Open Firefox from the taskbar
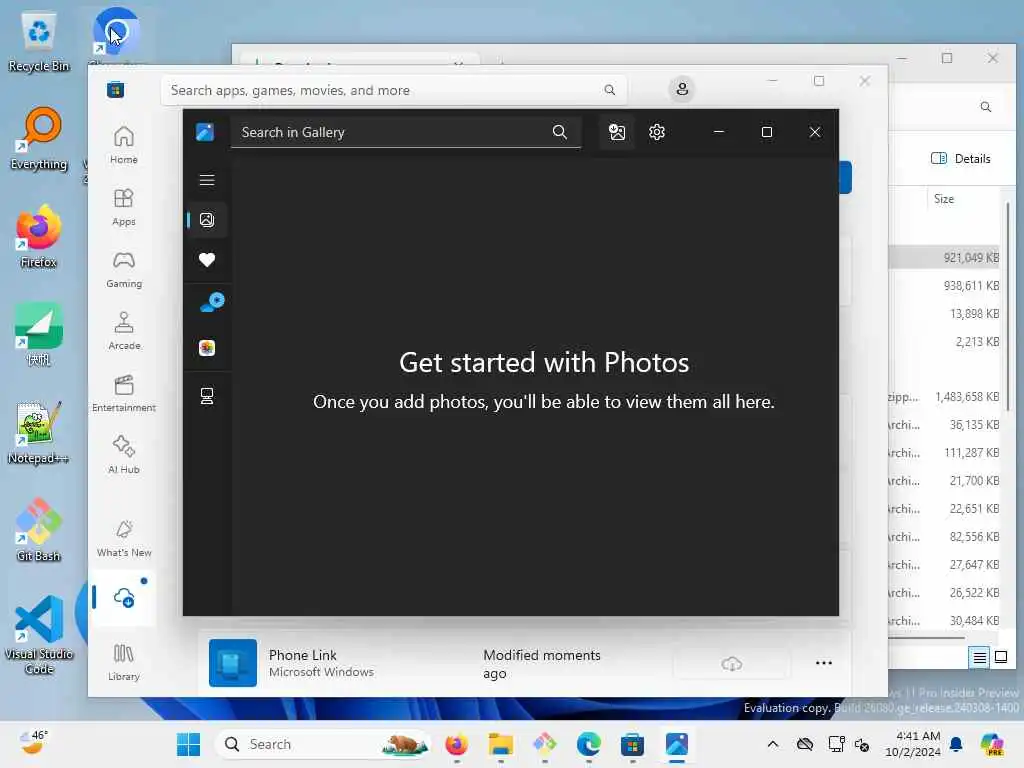This screenshot has width=1024, height=768. click(456, 744)
